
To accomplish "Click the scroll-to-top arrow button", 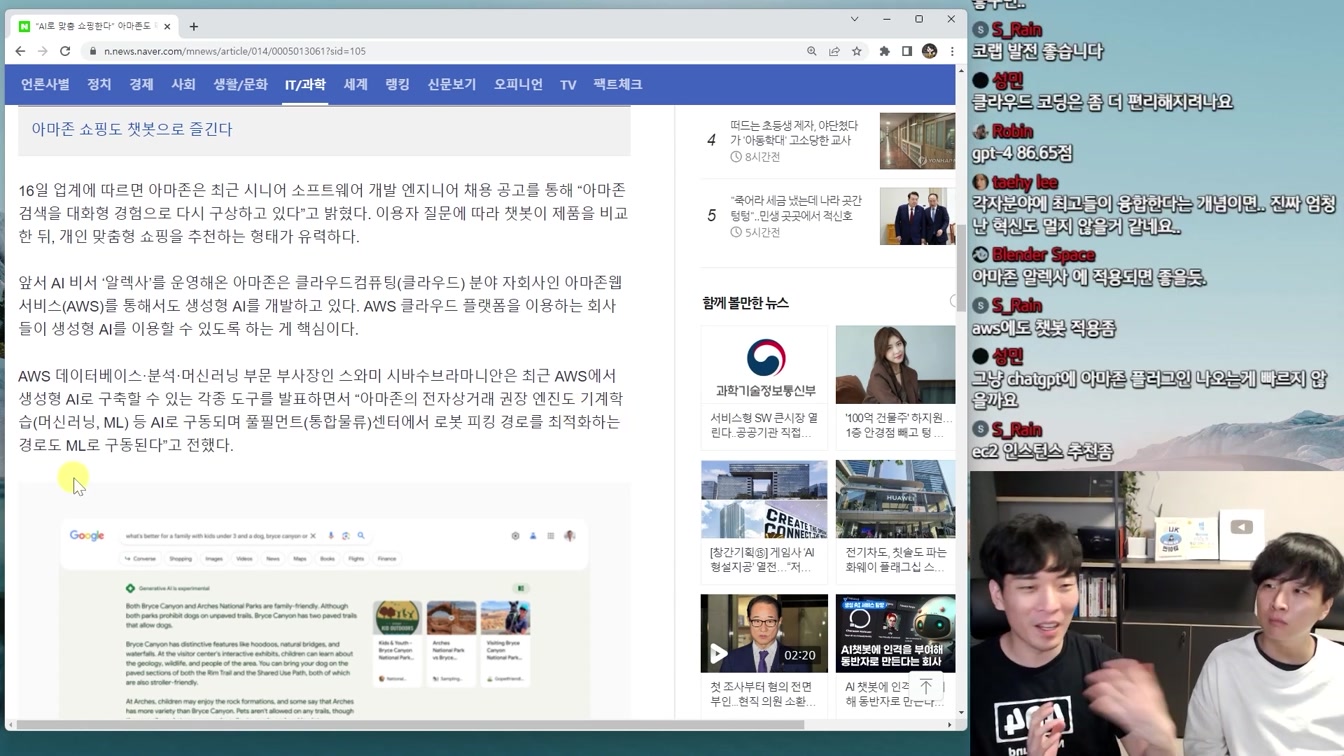I will (x=926, y=686).
